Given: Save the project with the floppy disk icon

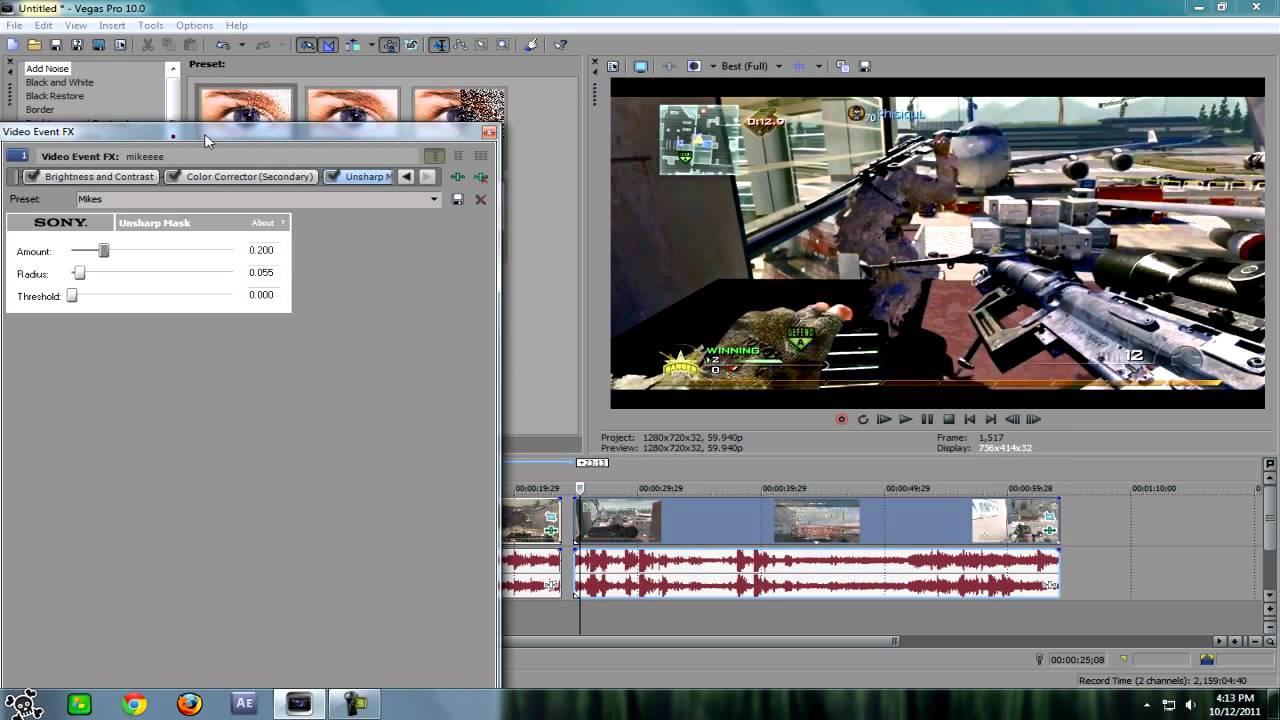Looking at the screenshot, I should click(56, 45).
